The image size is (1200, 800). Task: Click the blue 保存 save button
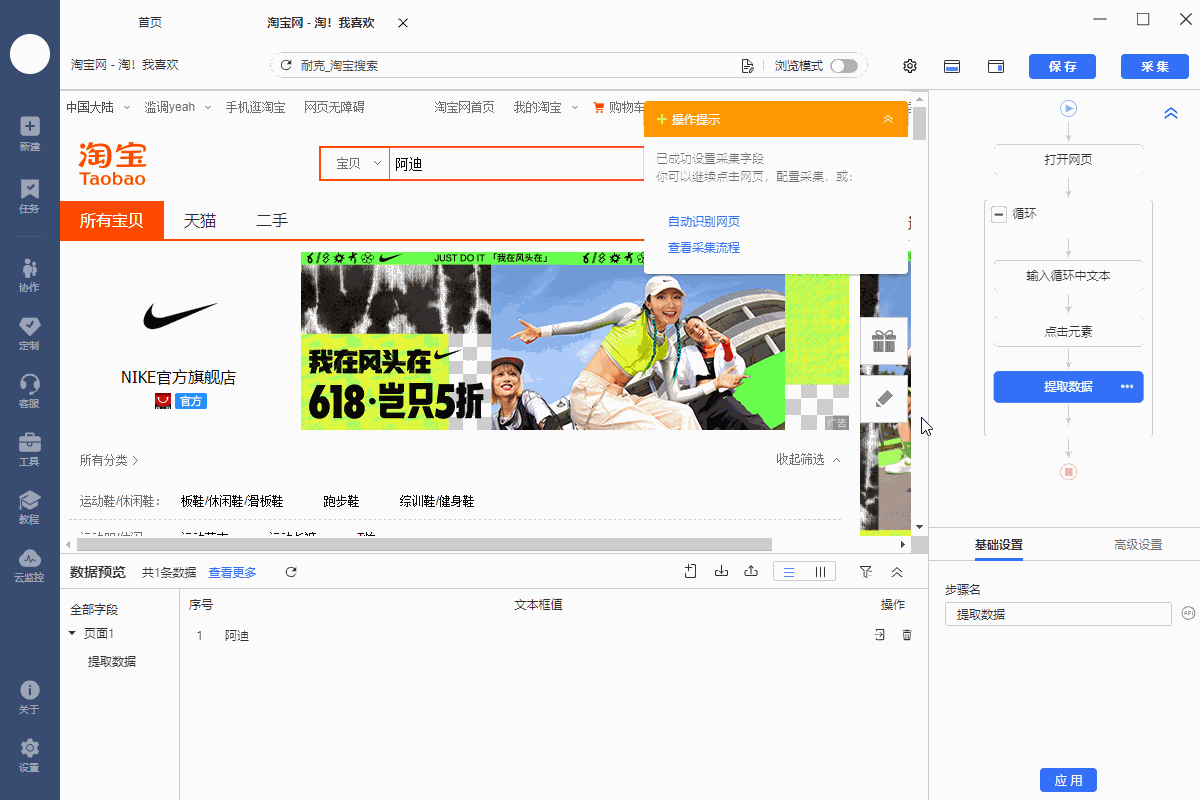coord(1062,66)
